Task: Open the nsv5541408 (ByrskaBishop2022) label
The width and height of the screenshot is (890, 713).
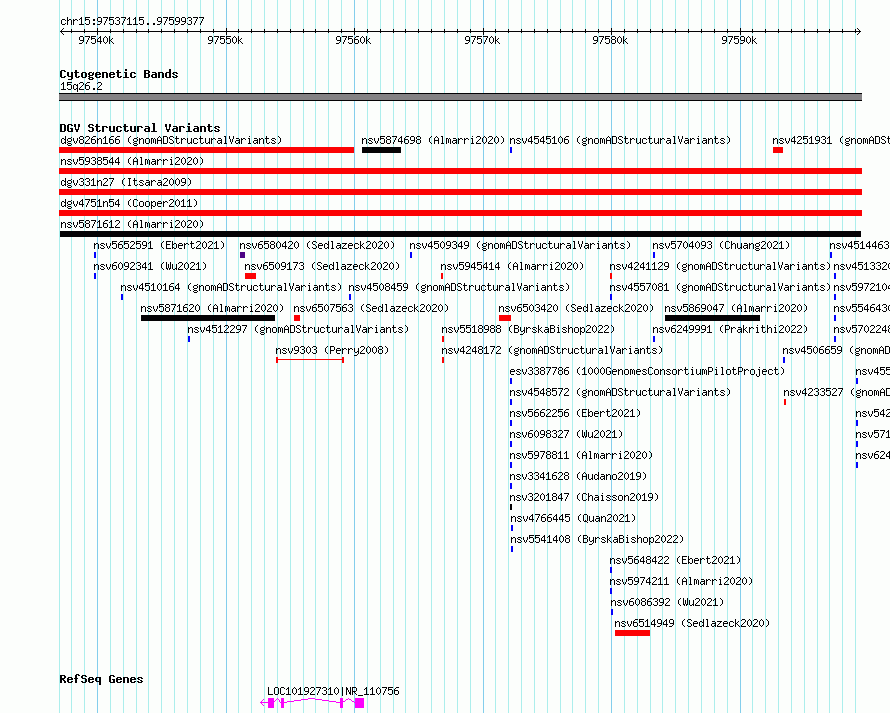Action: [x=597, y=539]
